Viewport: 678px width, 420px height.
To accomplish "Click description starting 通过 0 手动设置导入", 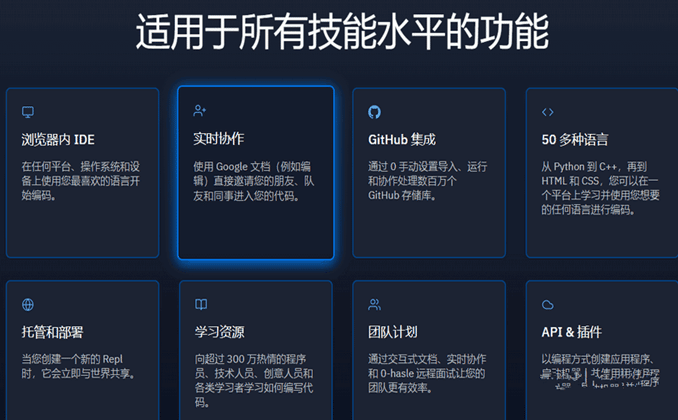I will [428, 181].
